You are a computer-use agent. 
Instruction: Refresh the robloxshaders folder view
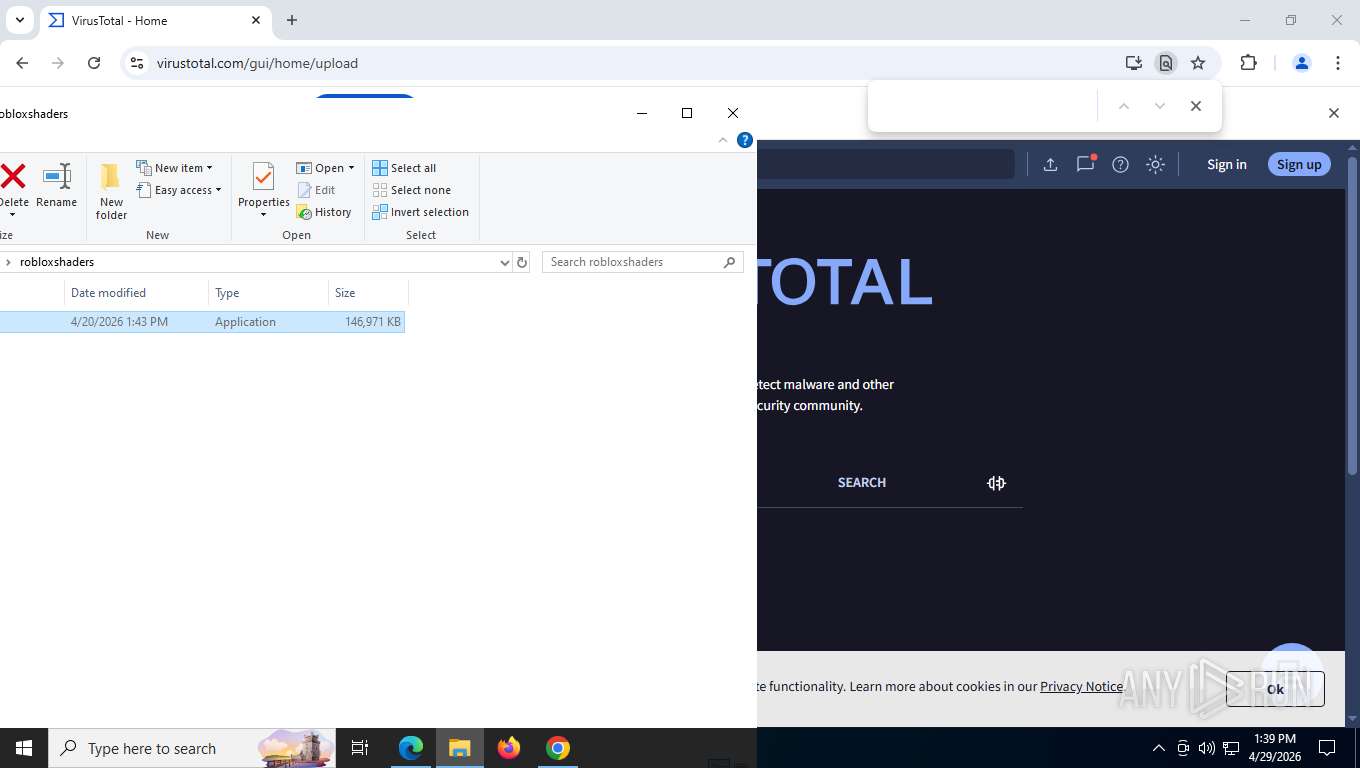(521, 262)
